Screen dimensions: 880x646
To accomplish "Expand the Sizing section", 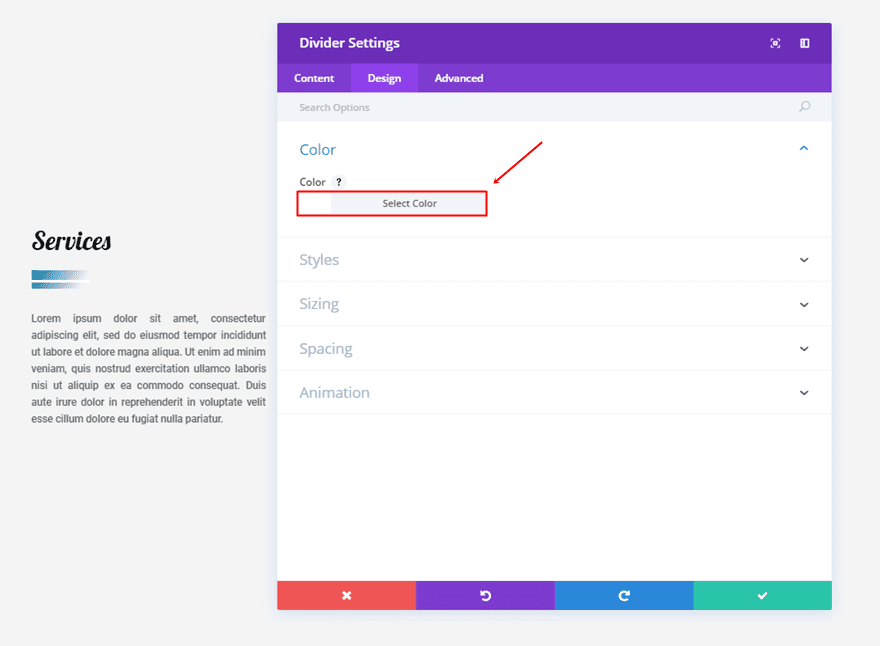I will 554,304.
